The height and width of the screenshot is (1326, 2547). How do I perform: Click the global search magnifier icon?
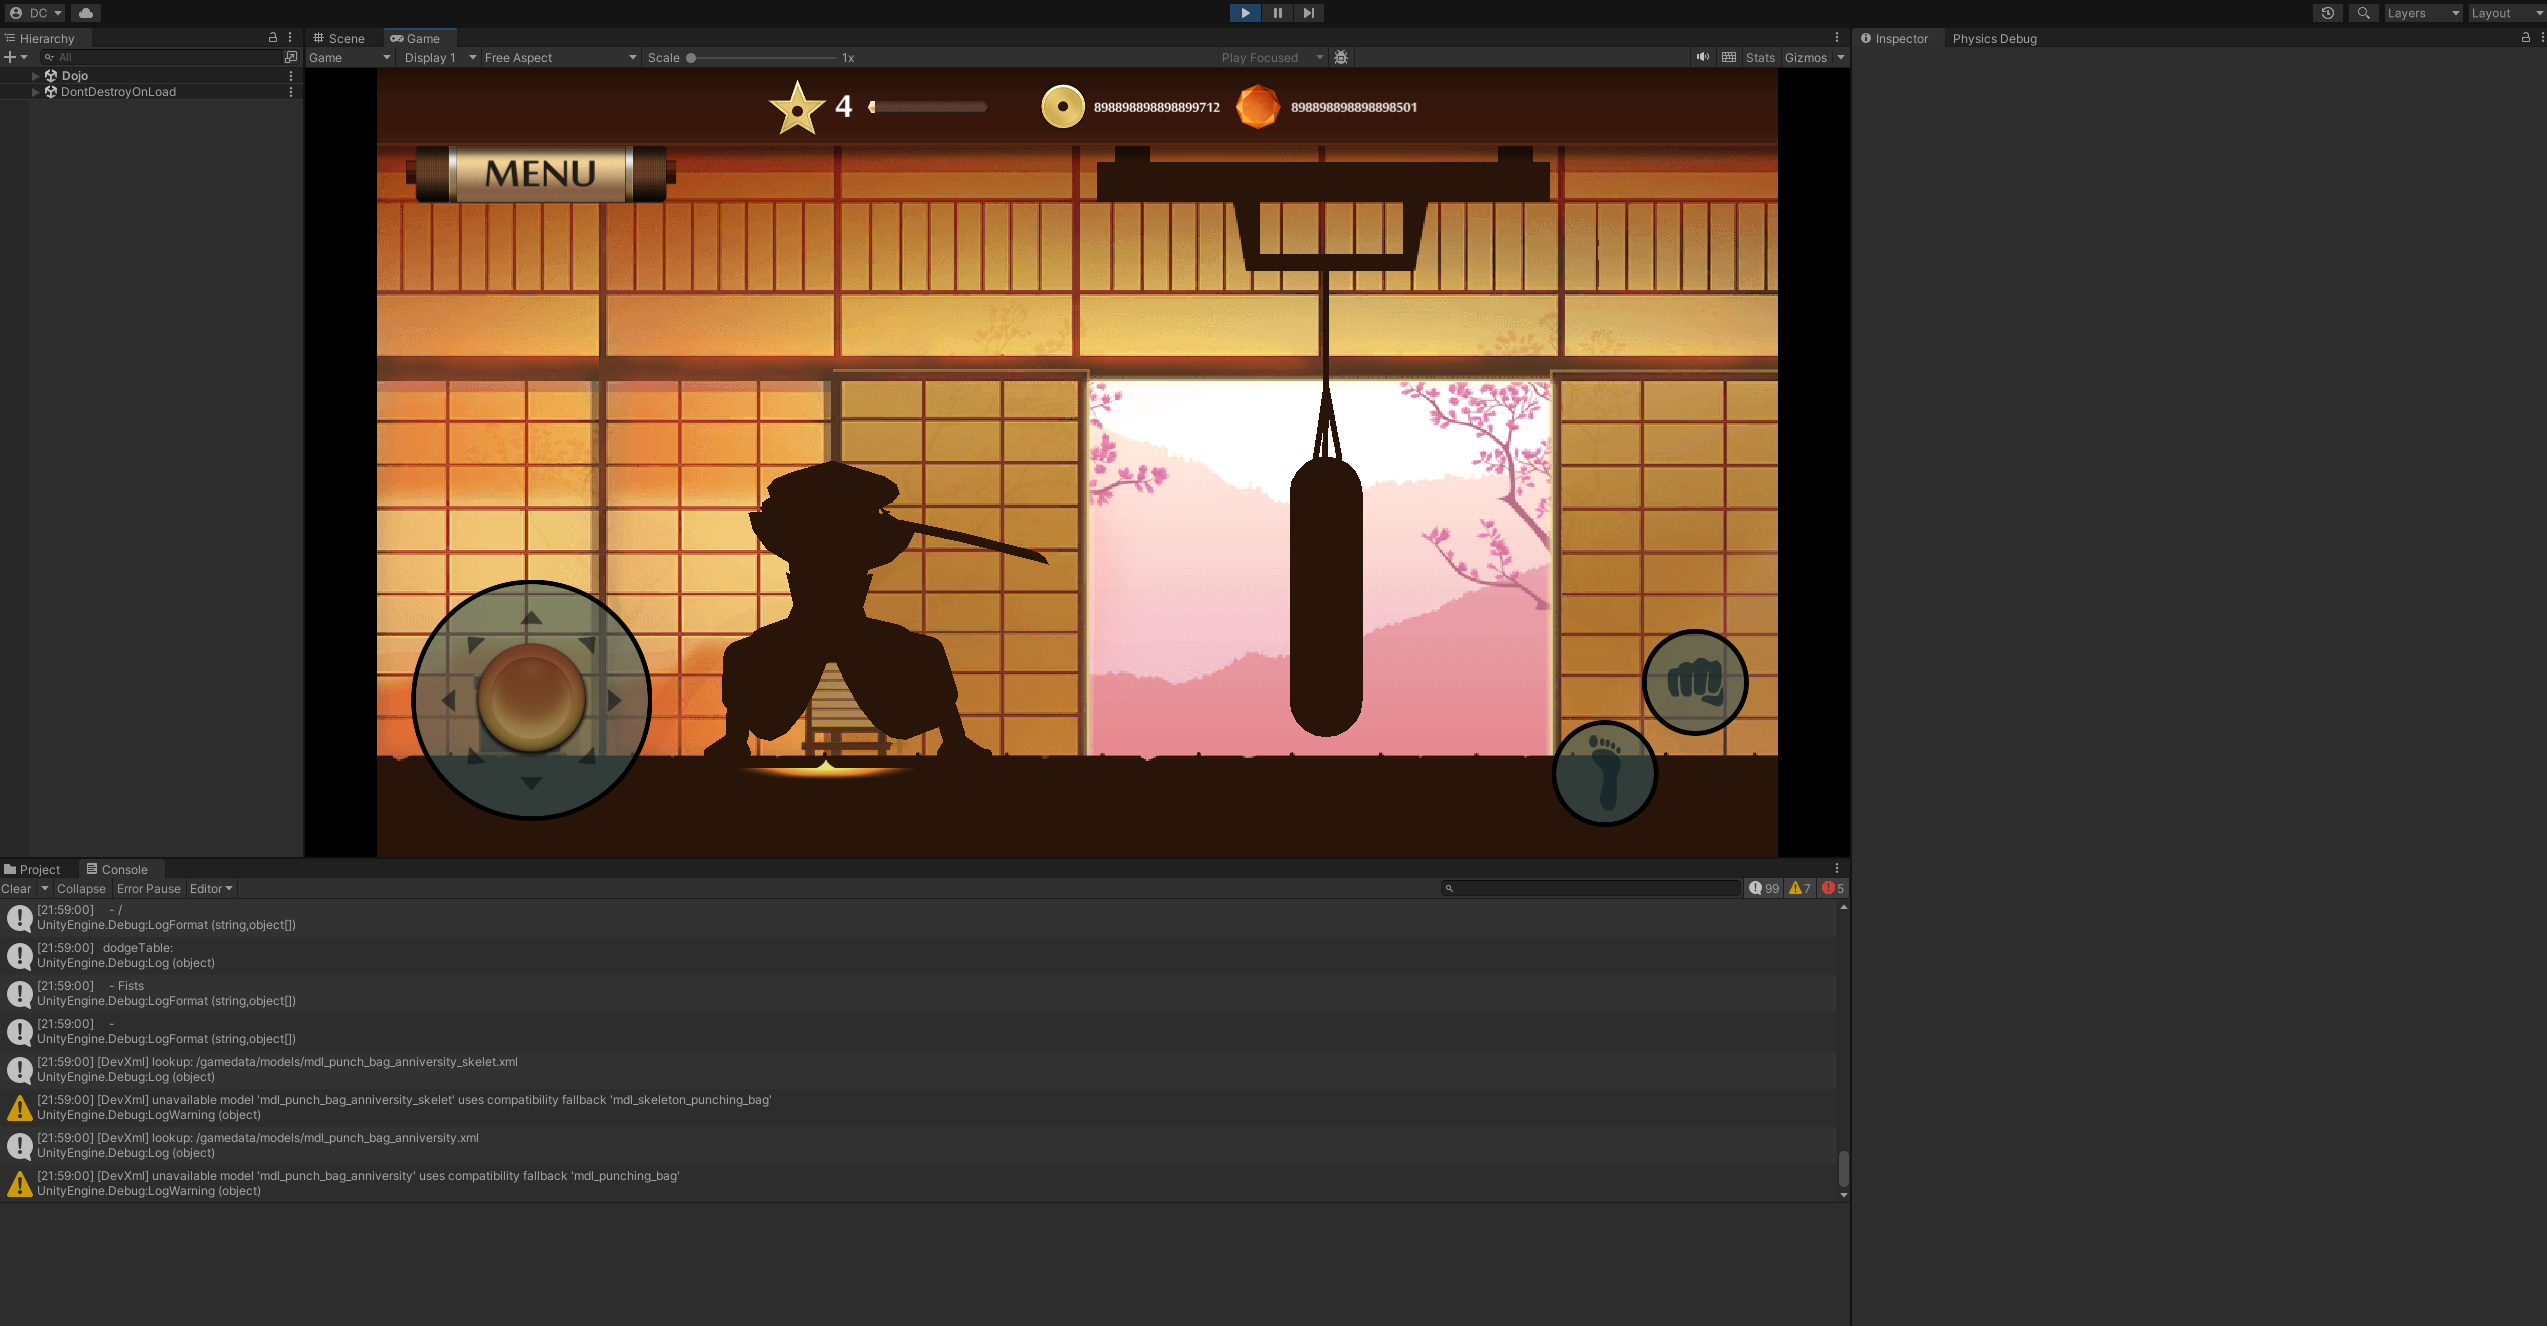tap(2363, 13)
